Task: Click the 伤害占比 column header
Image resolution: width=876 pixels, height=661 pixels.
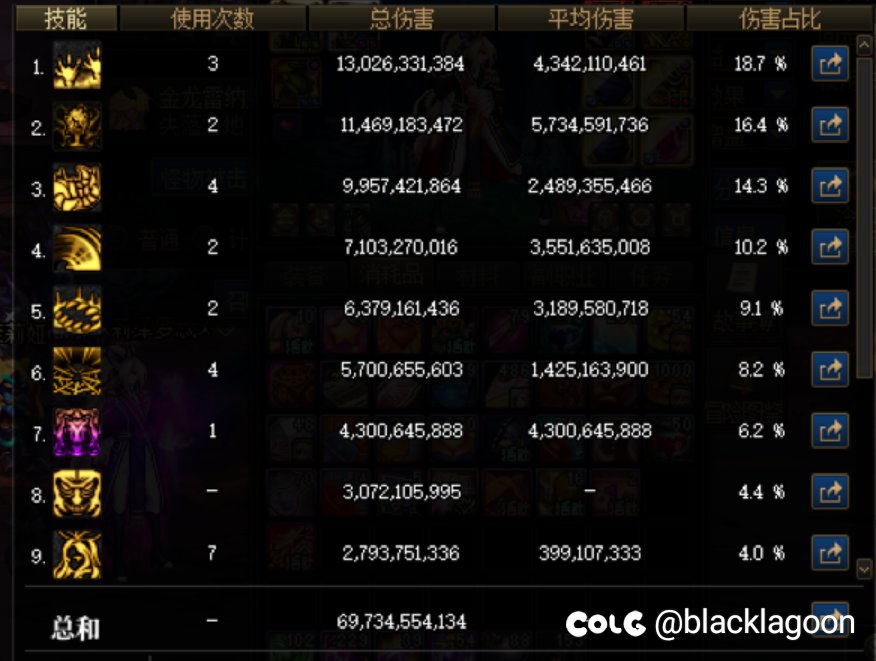Action: (x=780, y=18)
